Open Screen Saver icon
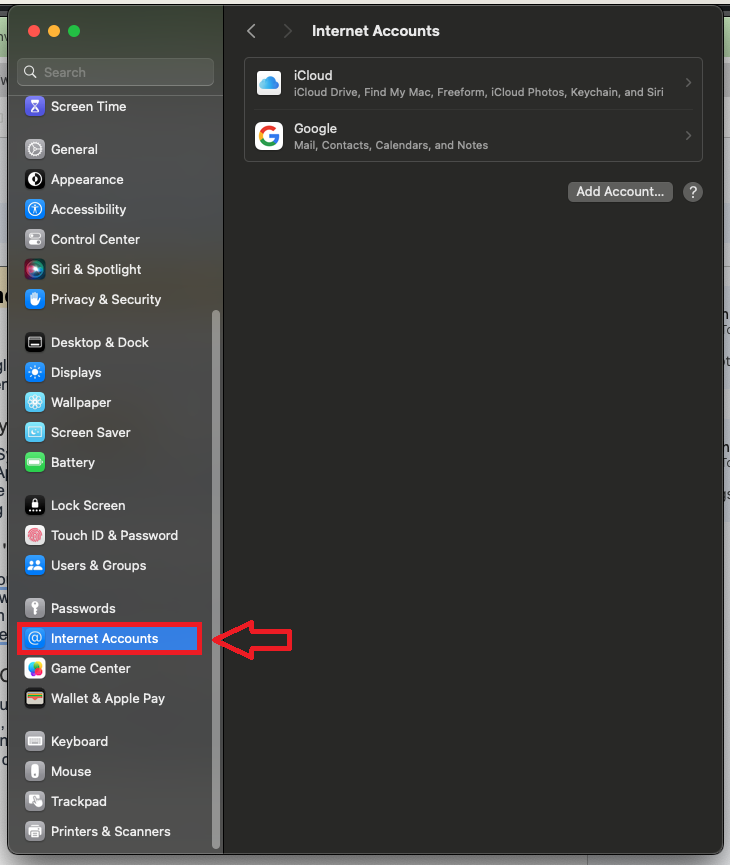 point(35,432)
